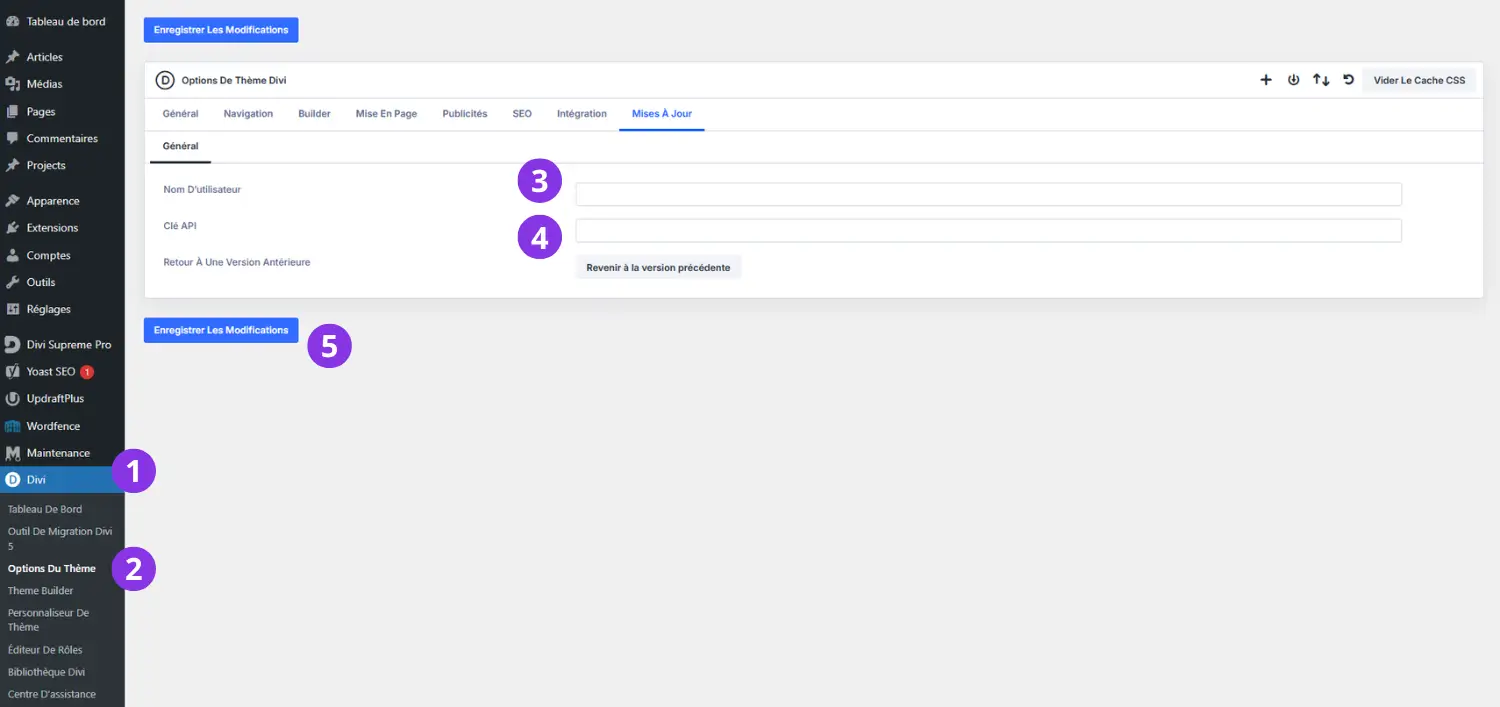Select Options Du Thème submenu item

[x=52, y=568]
